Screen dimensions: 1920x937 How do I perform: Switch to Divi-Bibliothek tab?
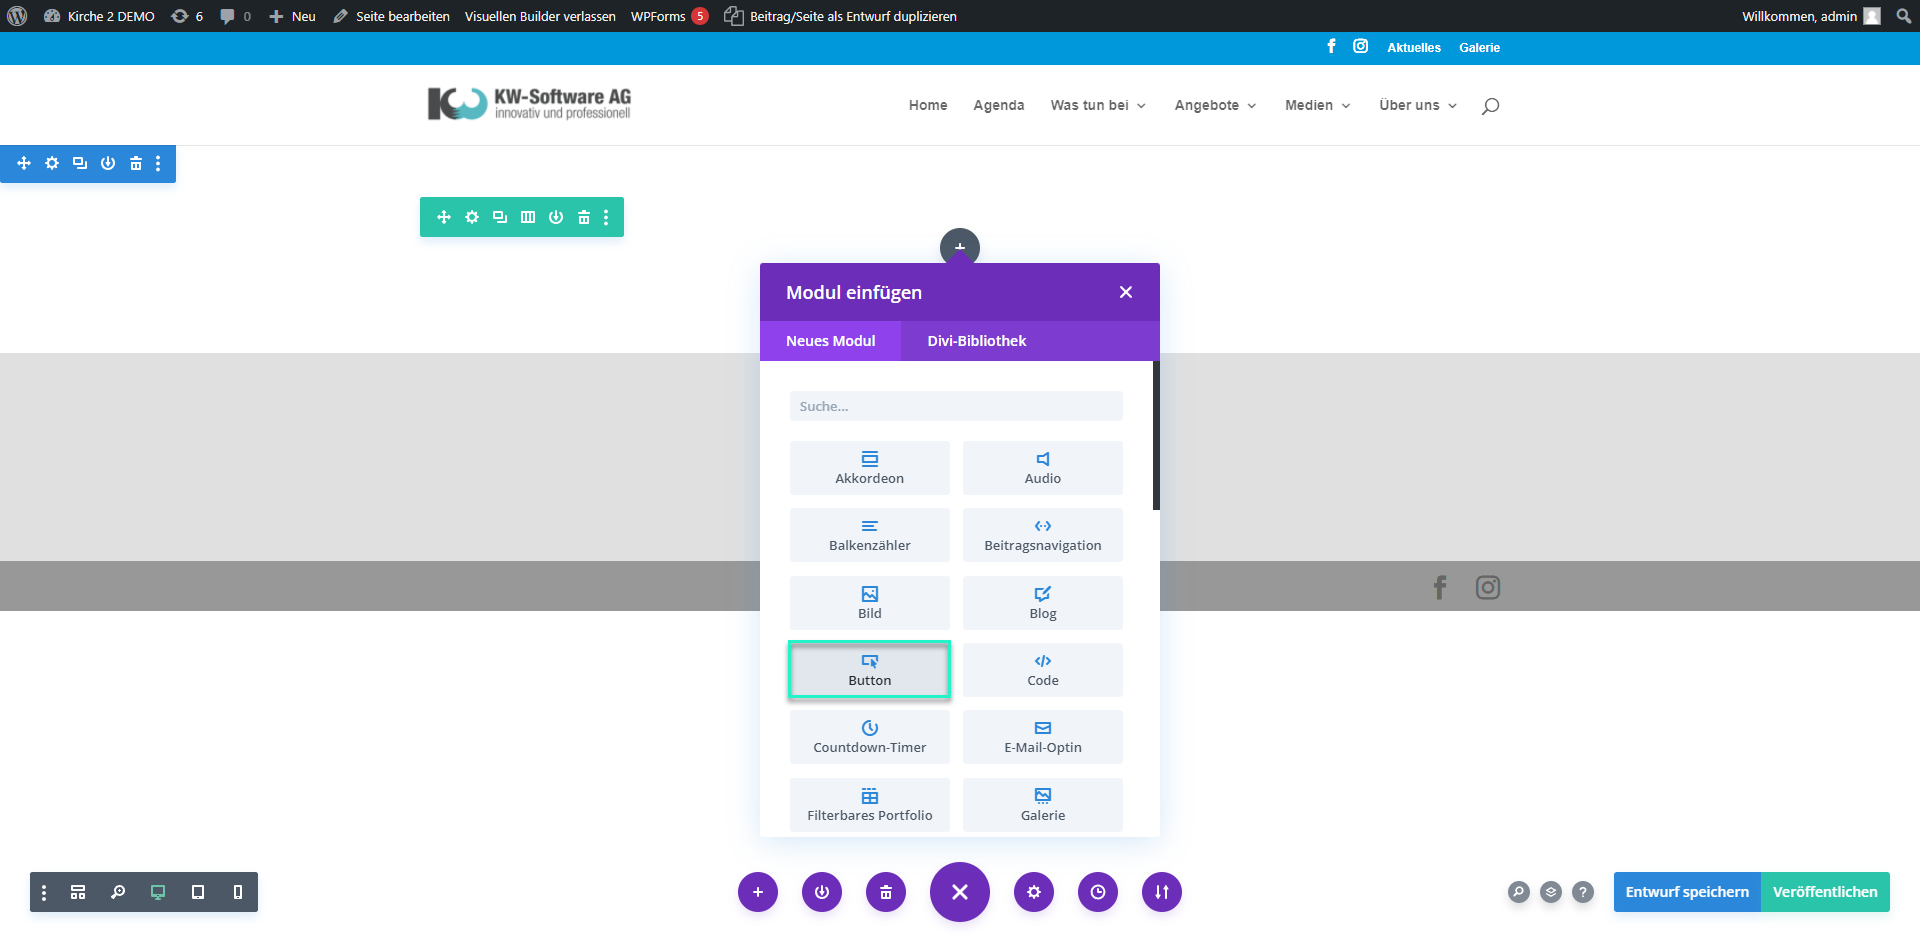(976, 341)
